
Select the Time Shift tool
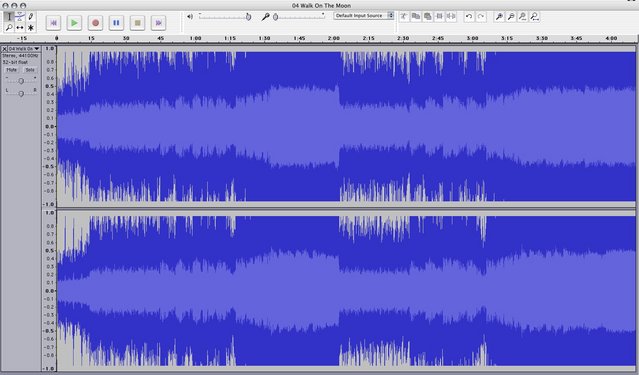pos(20,28)
